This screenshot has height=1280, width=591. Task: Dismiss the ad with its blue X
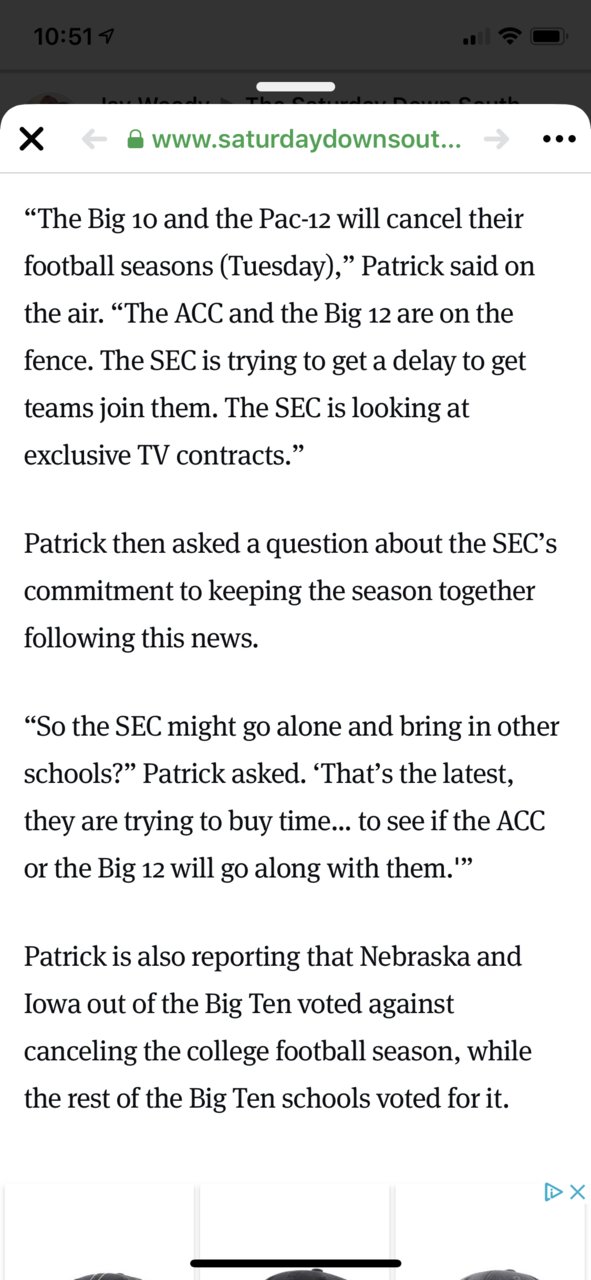click(576, 1191)
